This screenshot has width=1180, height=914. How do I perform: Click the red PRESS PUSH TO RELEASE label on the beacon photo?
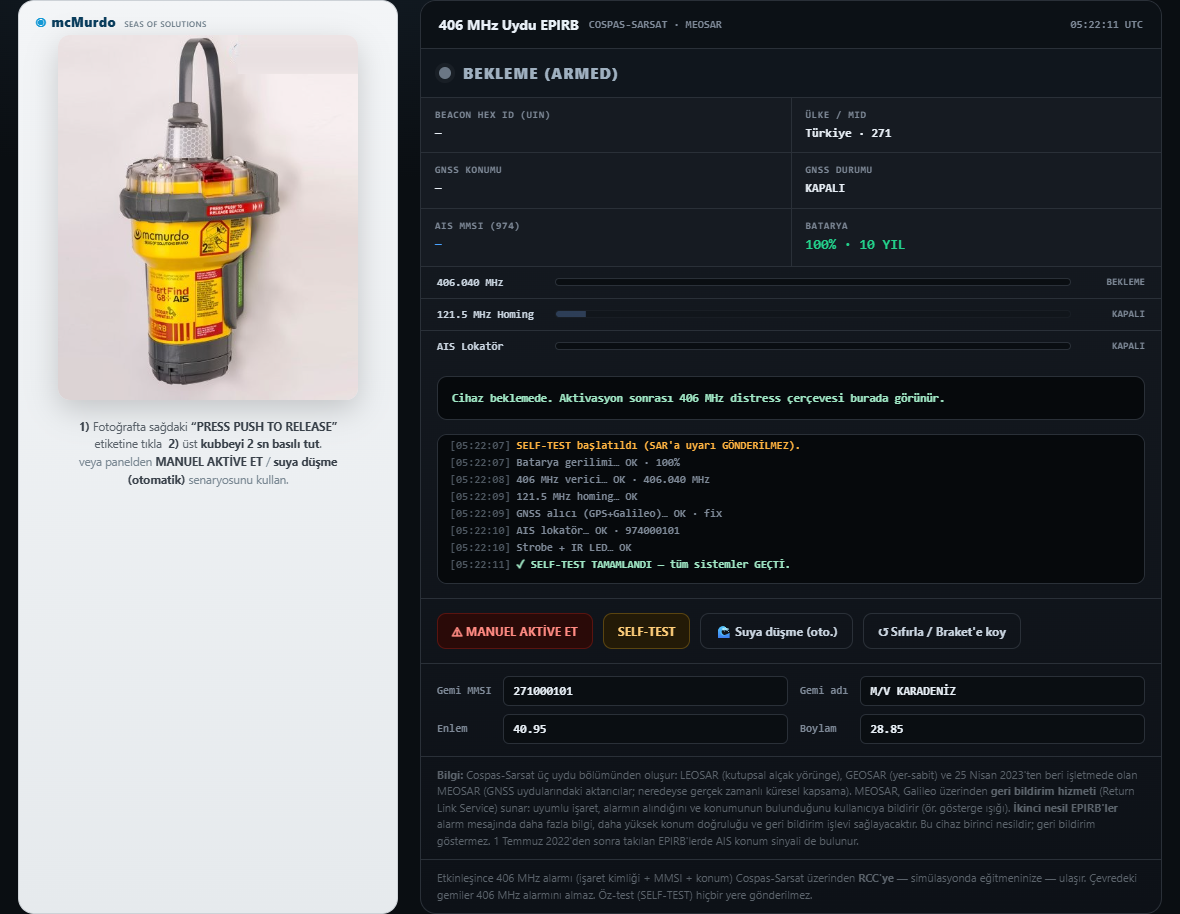coord(236,208)
